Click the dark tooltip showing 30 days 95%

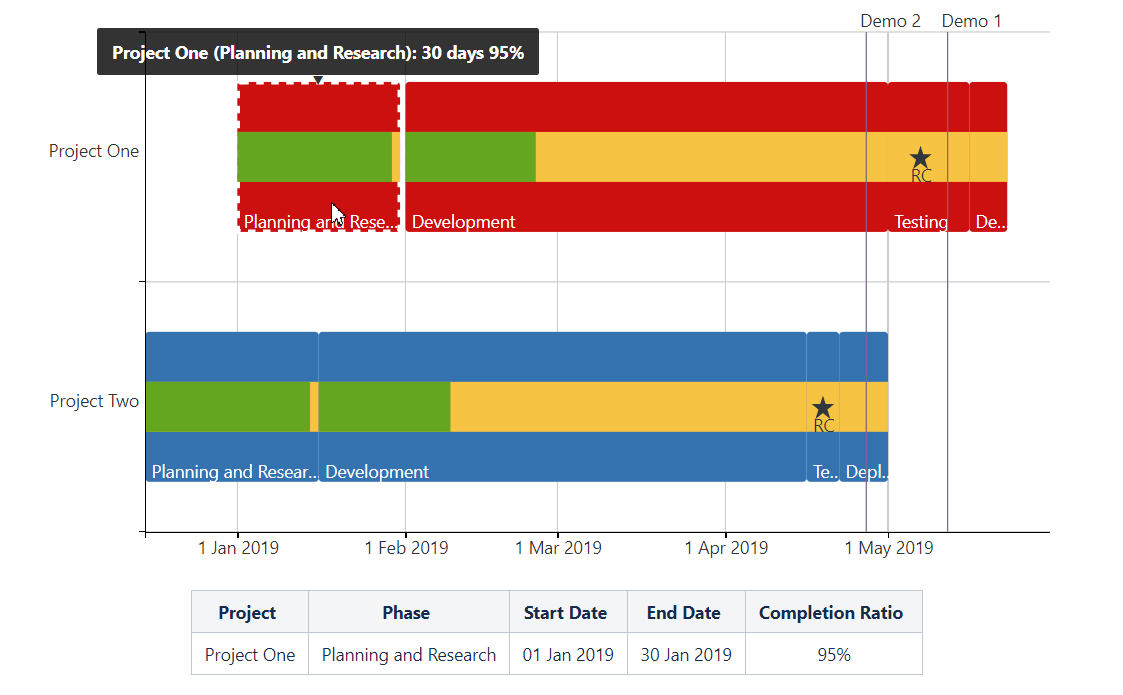318,53
